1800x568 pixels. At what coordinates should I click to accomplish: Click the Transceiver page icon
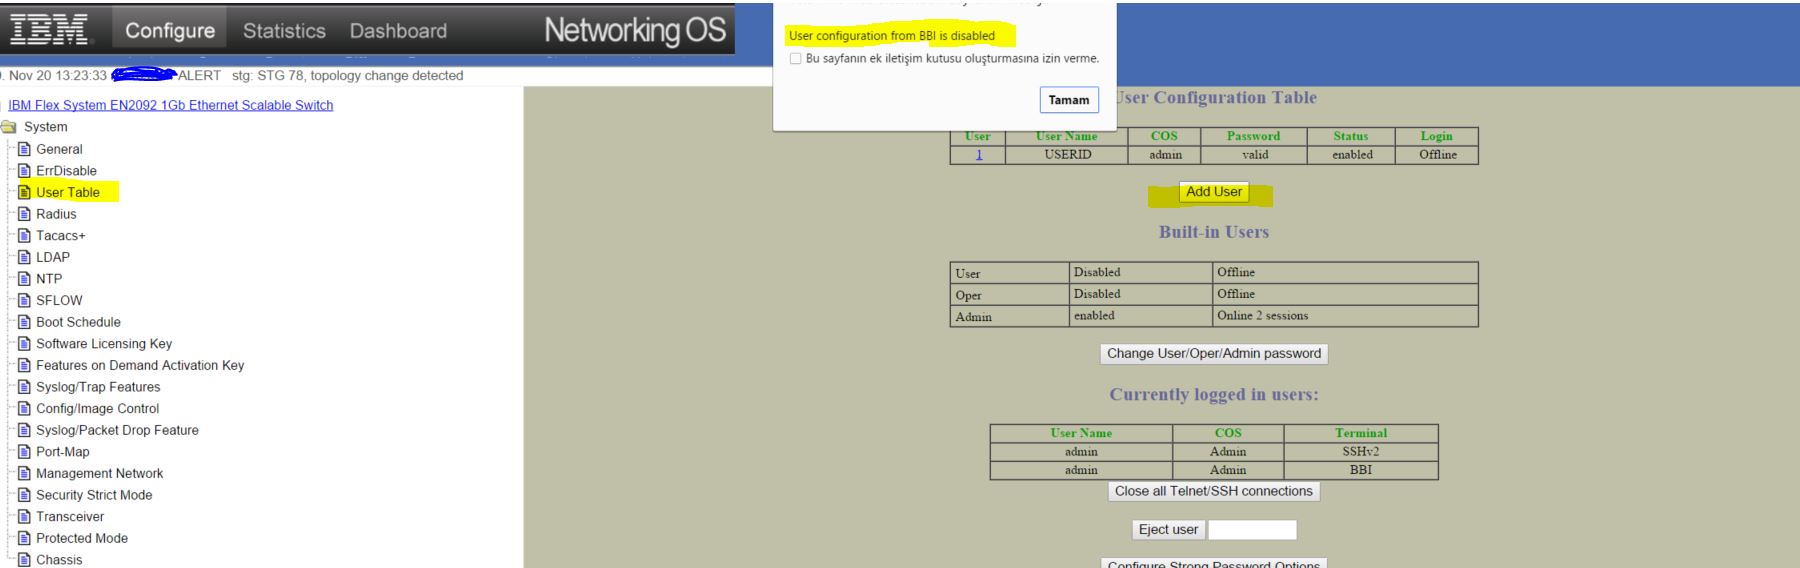(25, 517)
